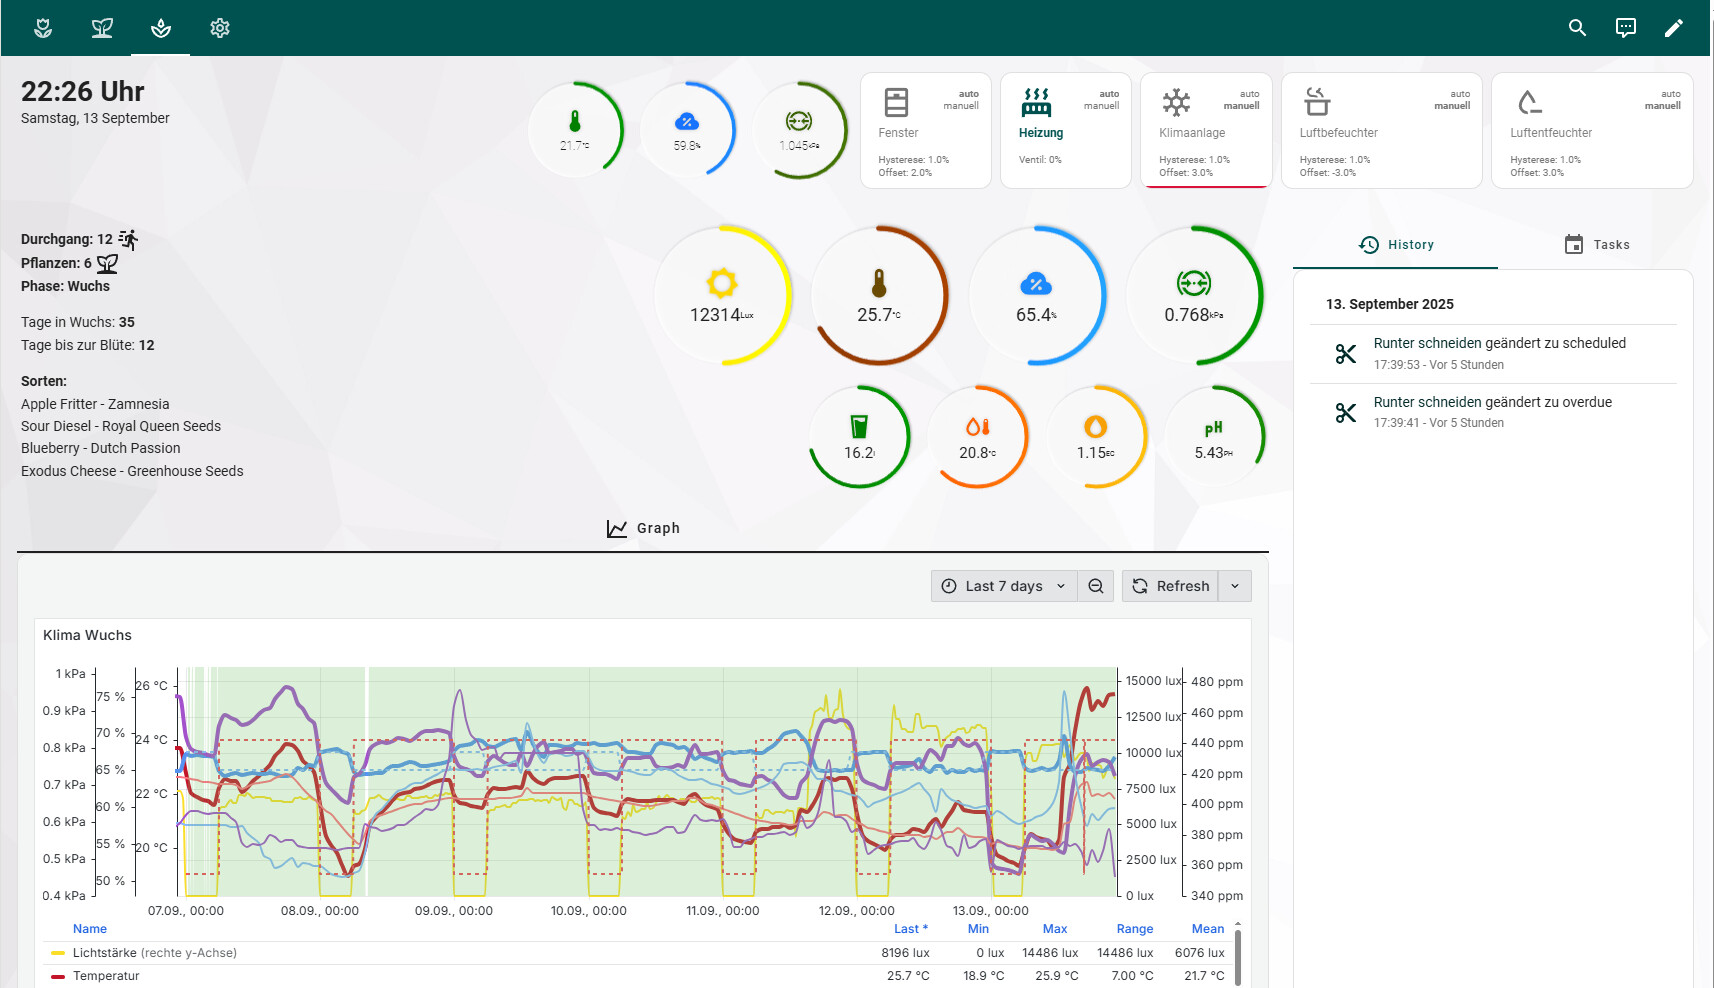Click the small 59.8 % humidity gauge
The image size is (1714, 988).
687,130
